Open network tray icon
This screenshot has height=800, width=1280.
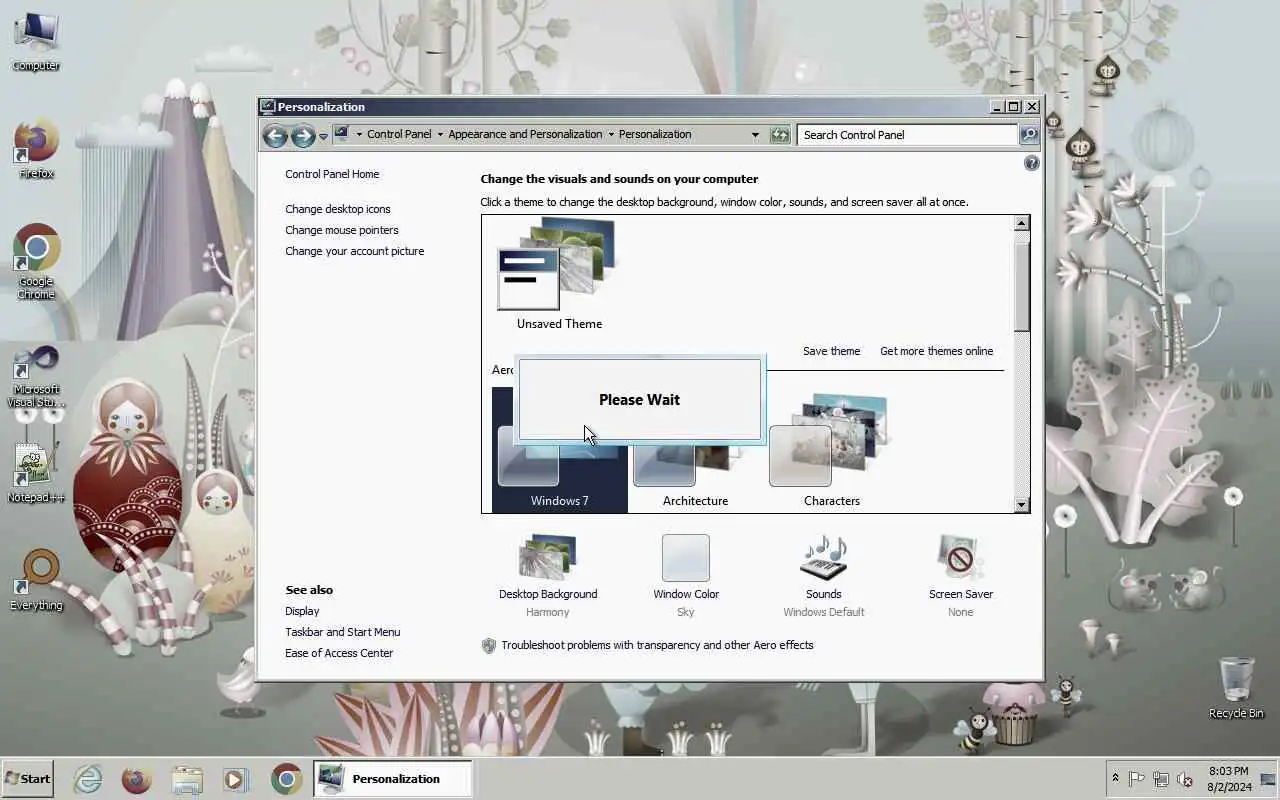tap(1161, 779)
